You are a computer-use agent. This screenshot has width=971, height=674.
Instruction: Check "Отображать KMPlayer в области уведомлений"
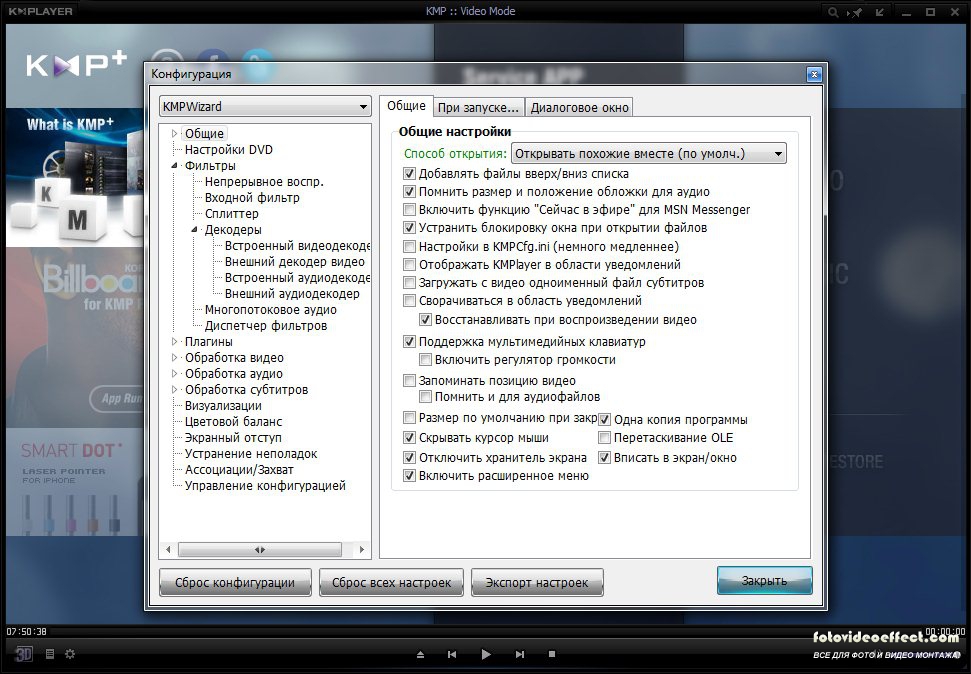409,265
